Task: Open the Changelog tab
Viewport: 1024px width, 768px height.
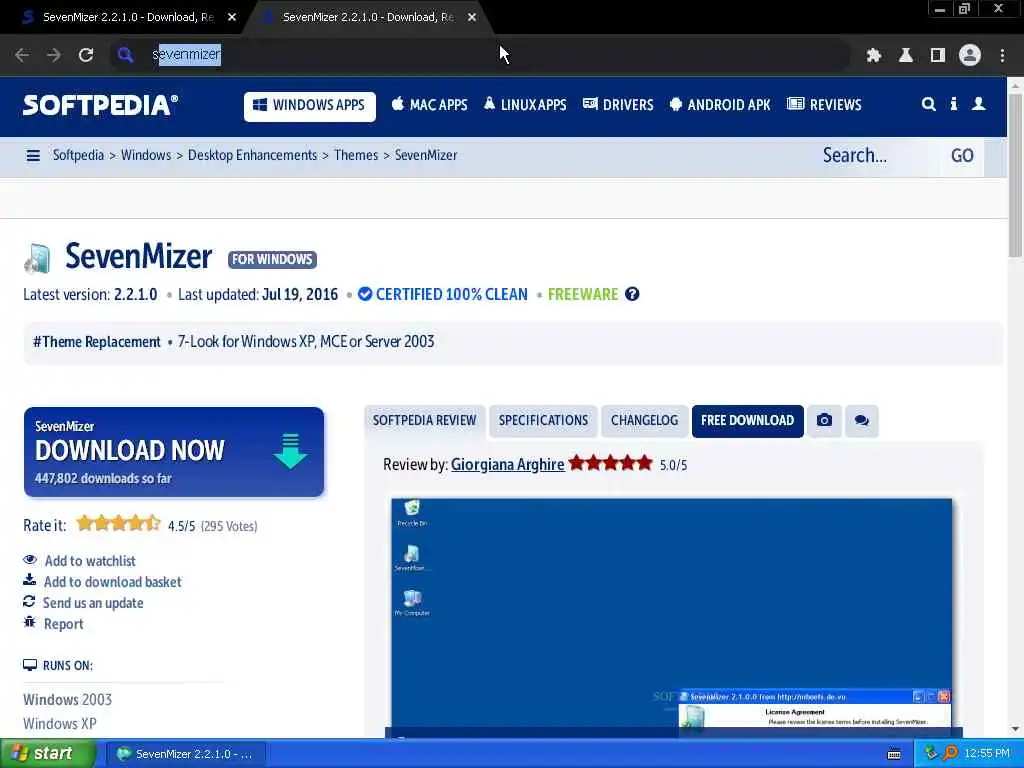Action: click(645, 421)
